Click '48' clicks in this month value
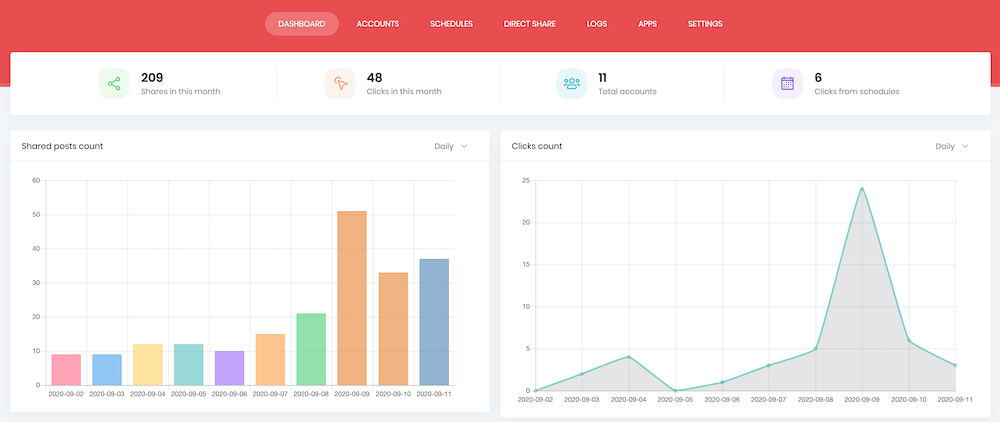This screenshot has width=1000, height=422. pyautogui.click(x=374, y=78)
